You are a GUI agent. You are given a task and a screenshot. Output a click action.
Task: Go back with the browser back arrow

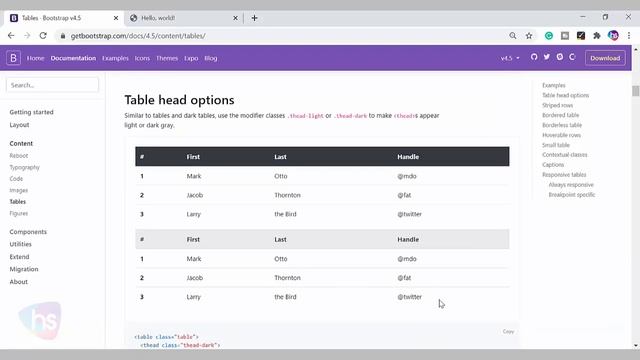pos(11,36)
